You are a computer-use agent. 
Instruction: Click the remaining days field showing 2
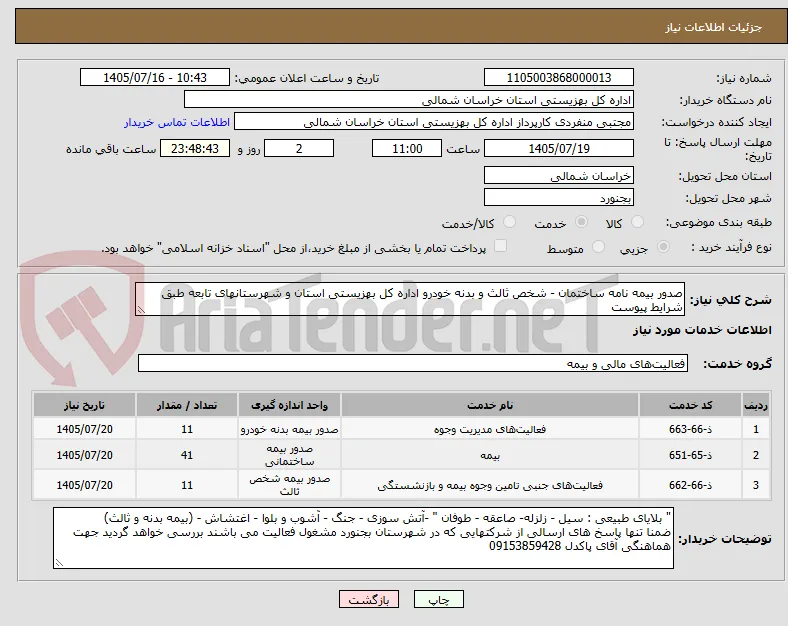299,148
